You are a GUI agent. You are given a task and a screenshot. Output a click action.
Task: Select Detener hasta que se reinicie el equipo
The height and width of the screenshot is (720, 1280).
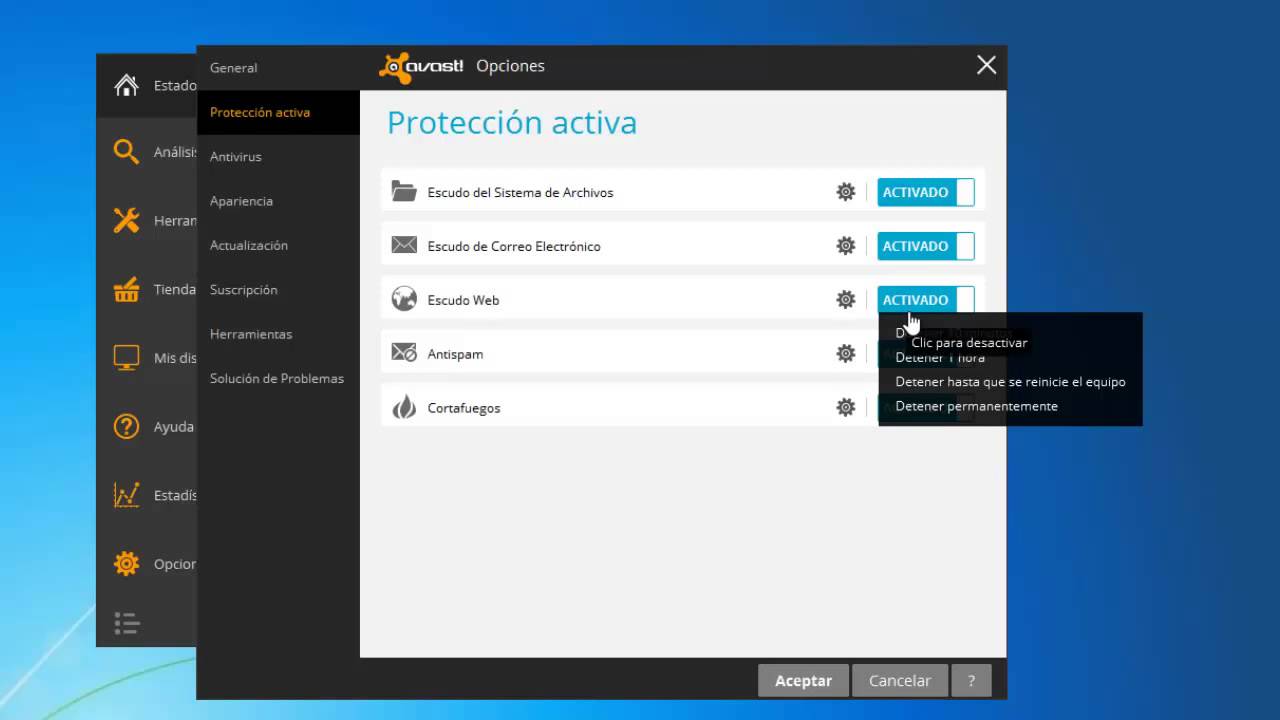(1010, 382)
